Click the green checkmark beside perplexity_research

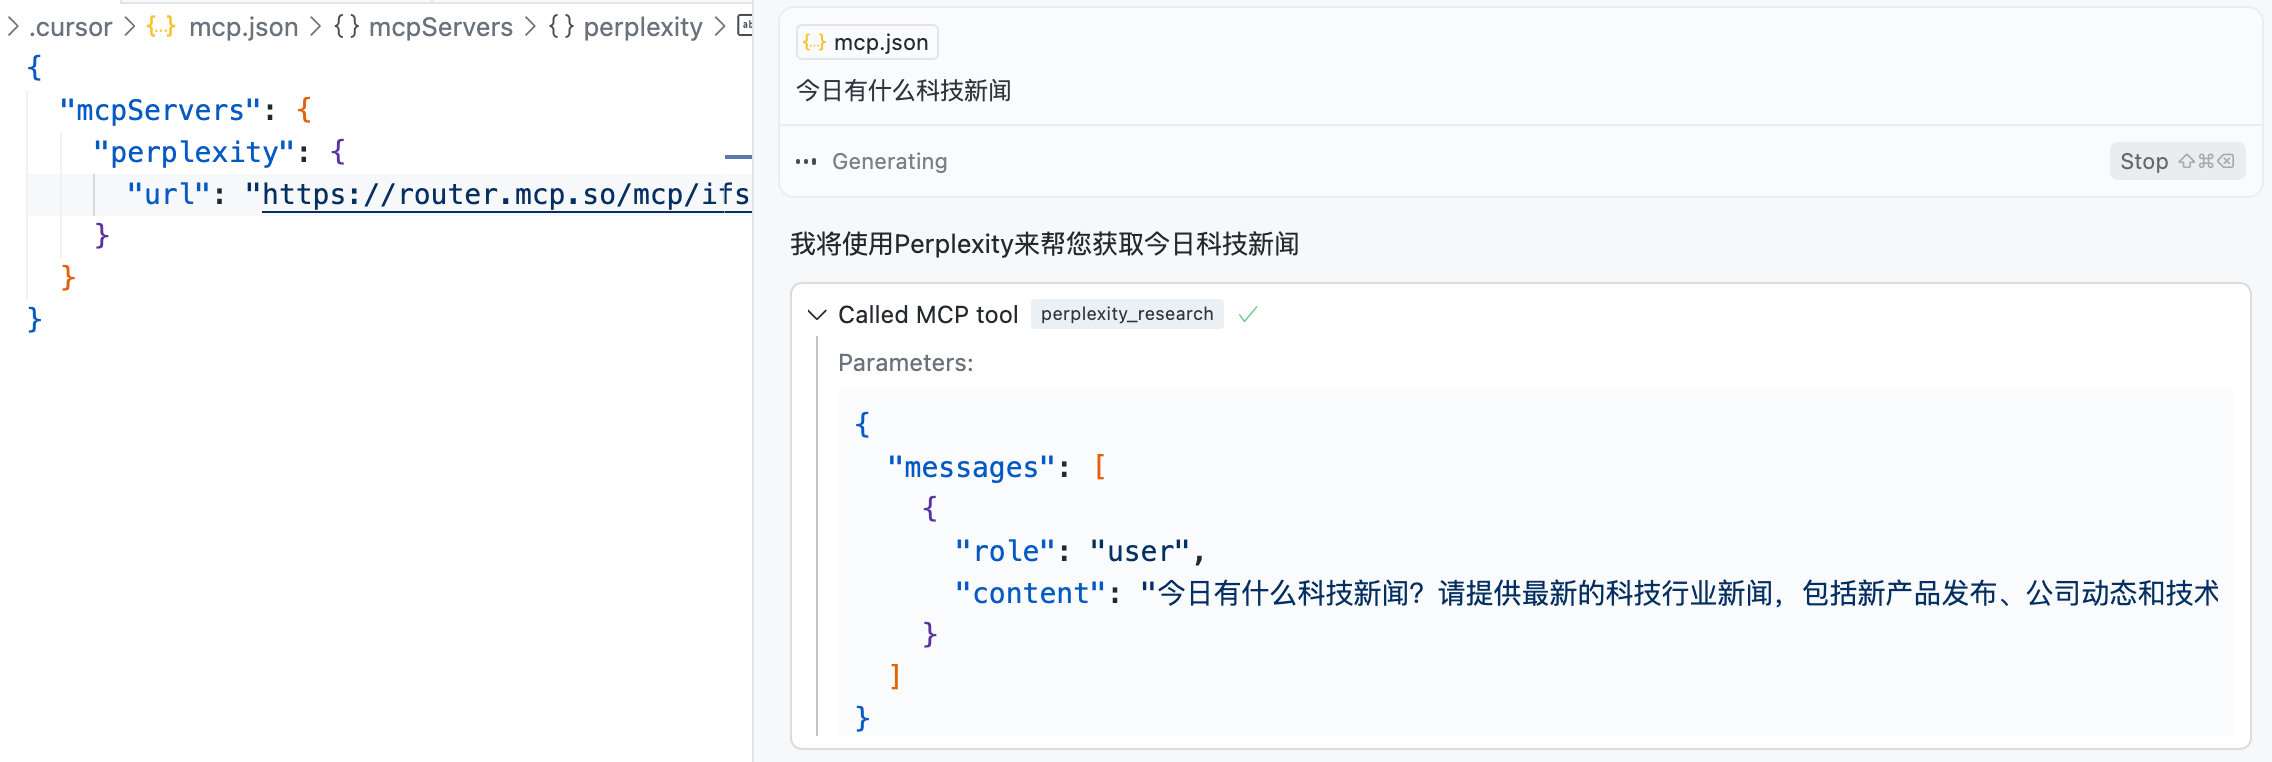point(1247,314)
